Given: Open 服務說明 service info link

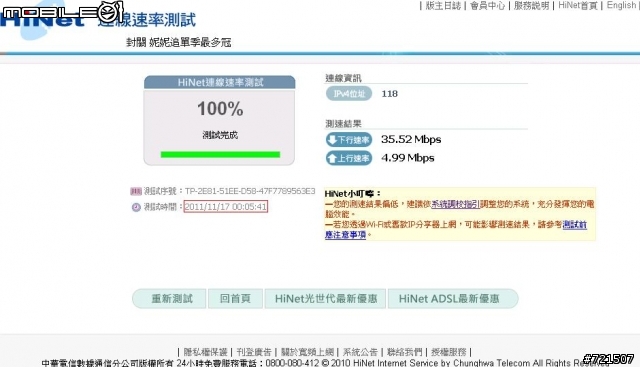Looking at the screenshot, I should 531,6.
